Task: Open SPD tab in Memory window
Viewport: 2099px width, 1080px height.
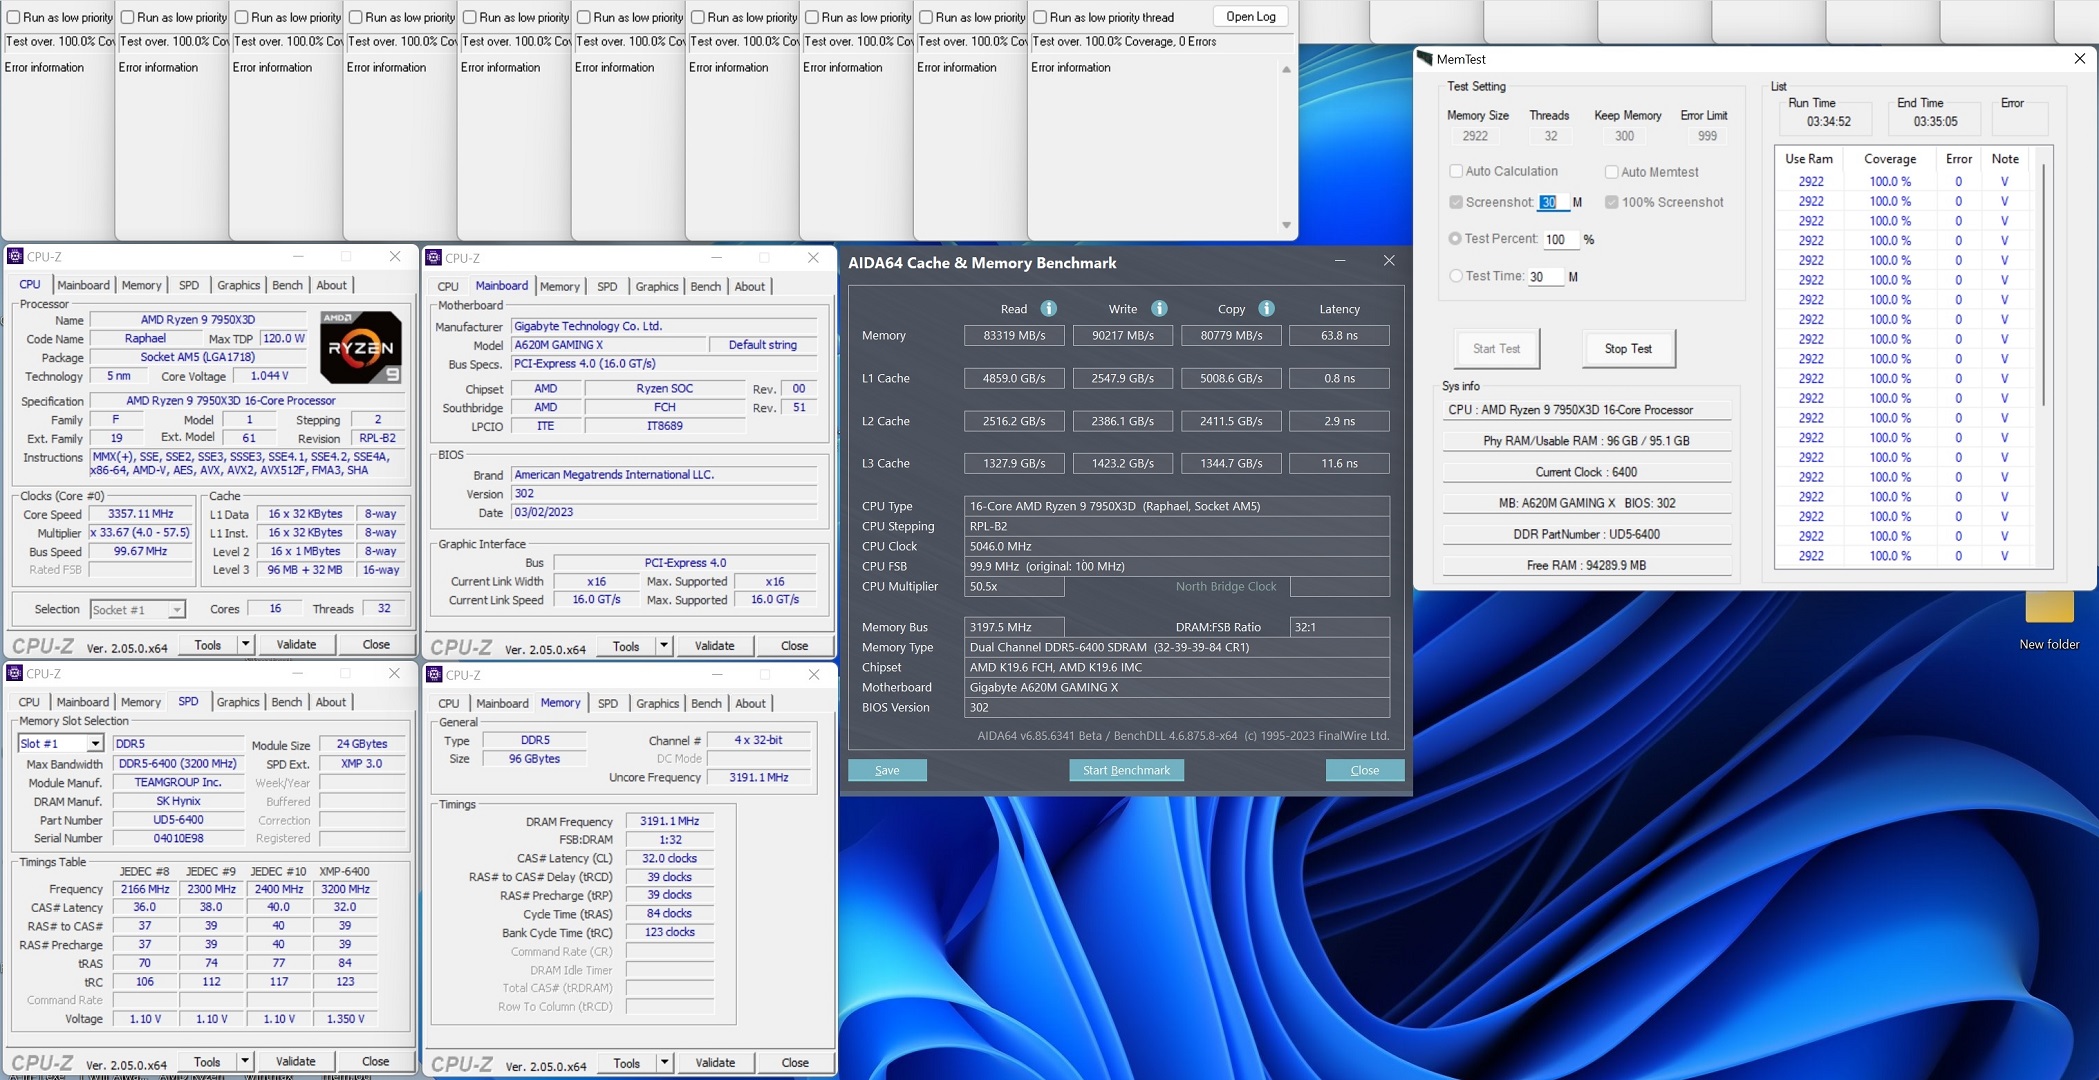Action: 607,703
